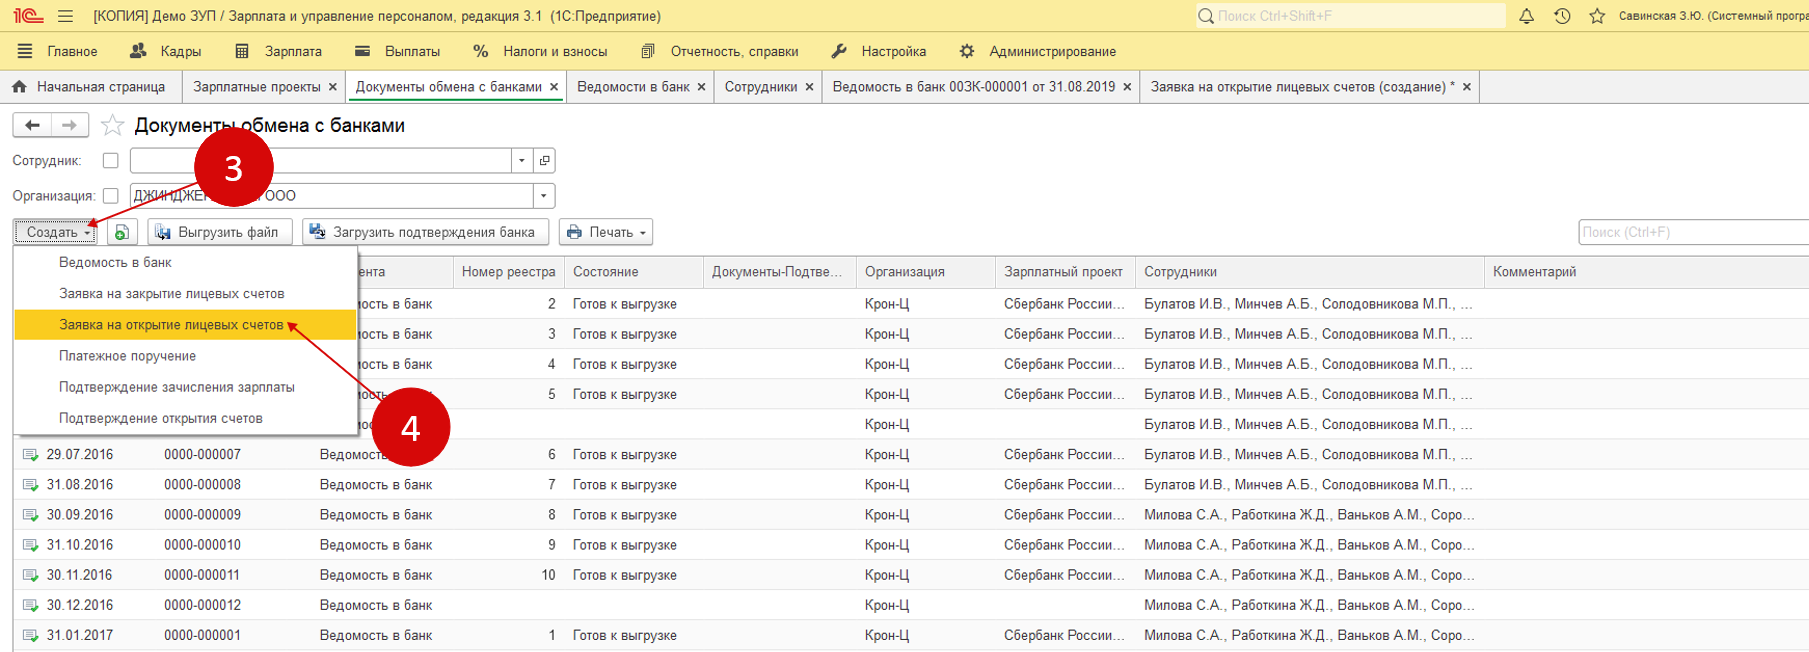Image resolution: width=1809 pixels, height=652 pixels.
Task: Select Заявка на открытие лицевых счетов
Action: point(171,325)
